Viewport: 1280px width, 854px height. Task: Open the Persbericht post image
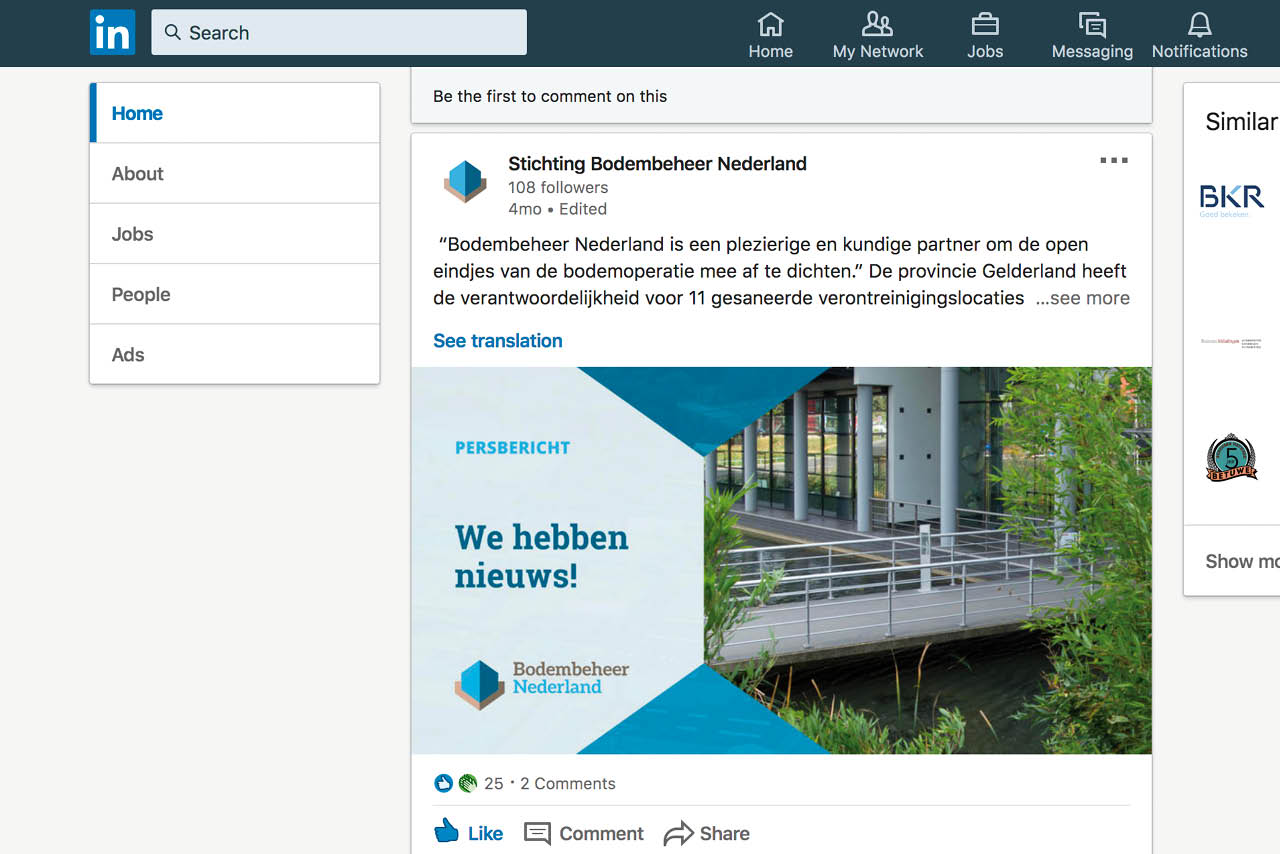pos(781,560)
